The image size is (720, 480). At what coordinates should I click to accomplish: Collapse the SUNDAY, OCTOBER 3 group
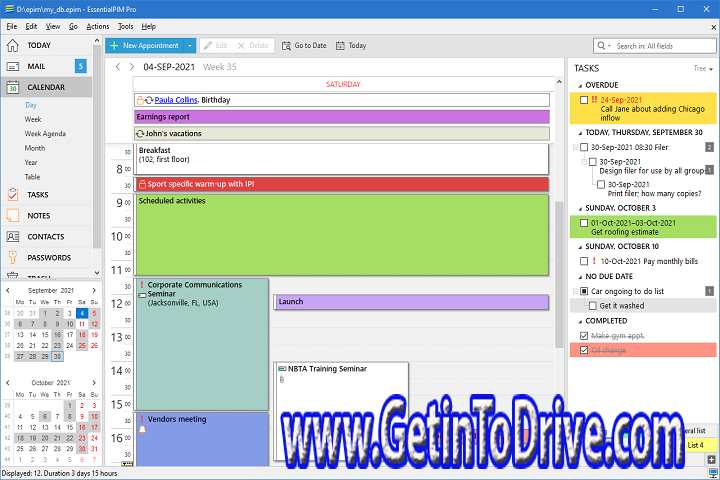580,209
